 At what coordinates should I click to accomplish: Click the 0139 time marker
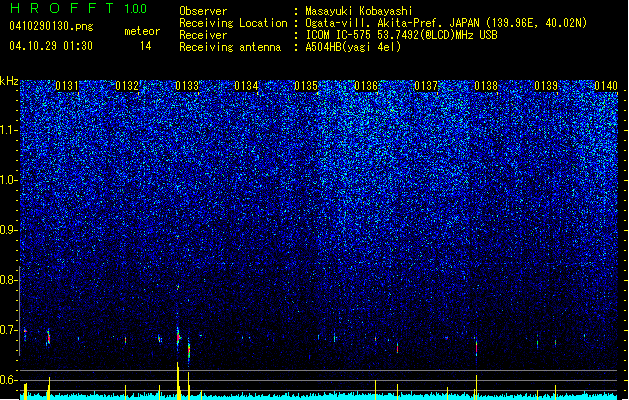[x=546, y=86]
